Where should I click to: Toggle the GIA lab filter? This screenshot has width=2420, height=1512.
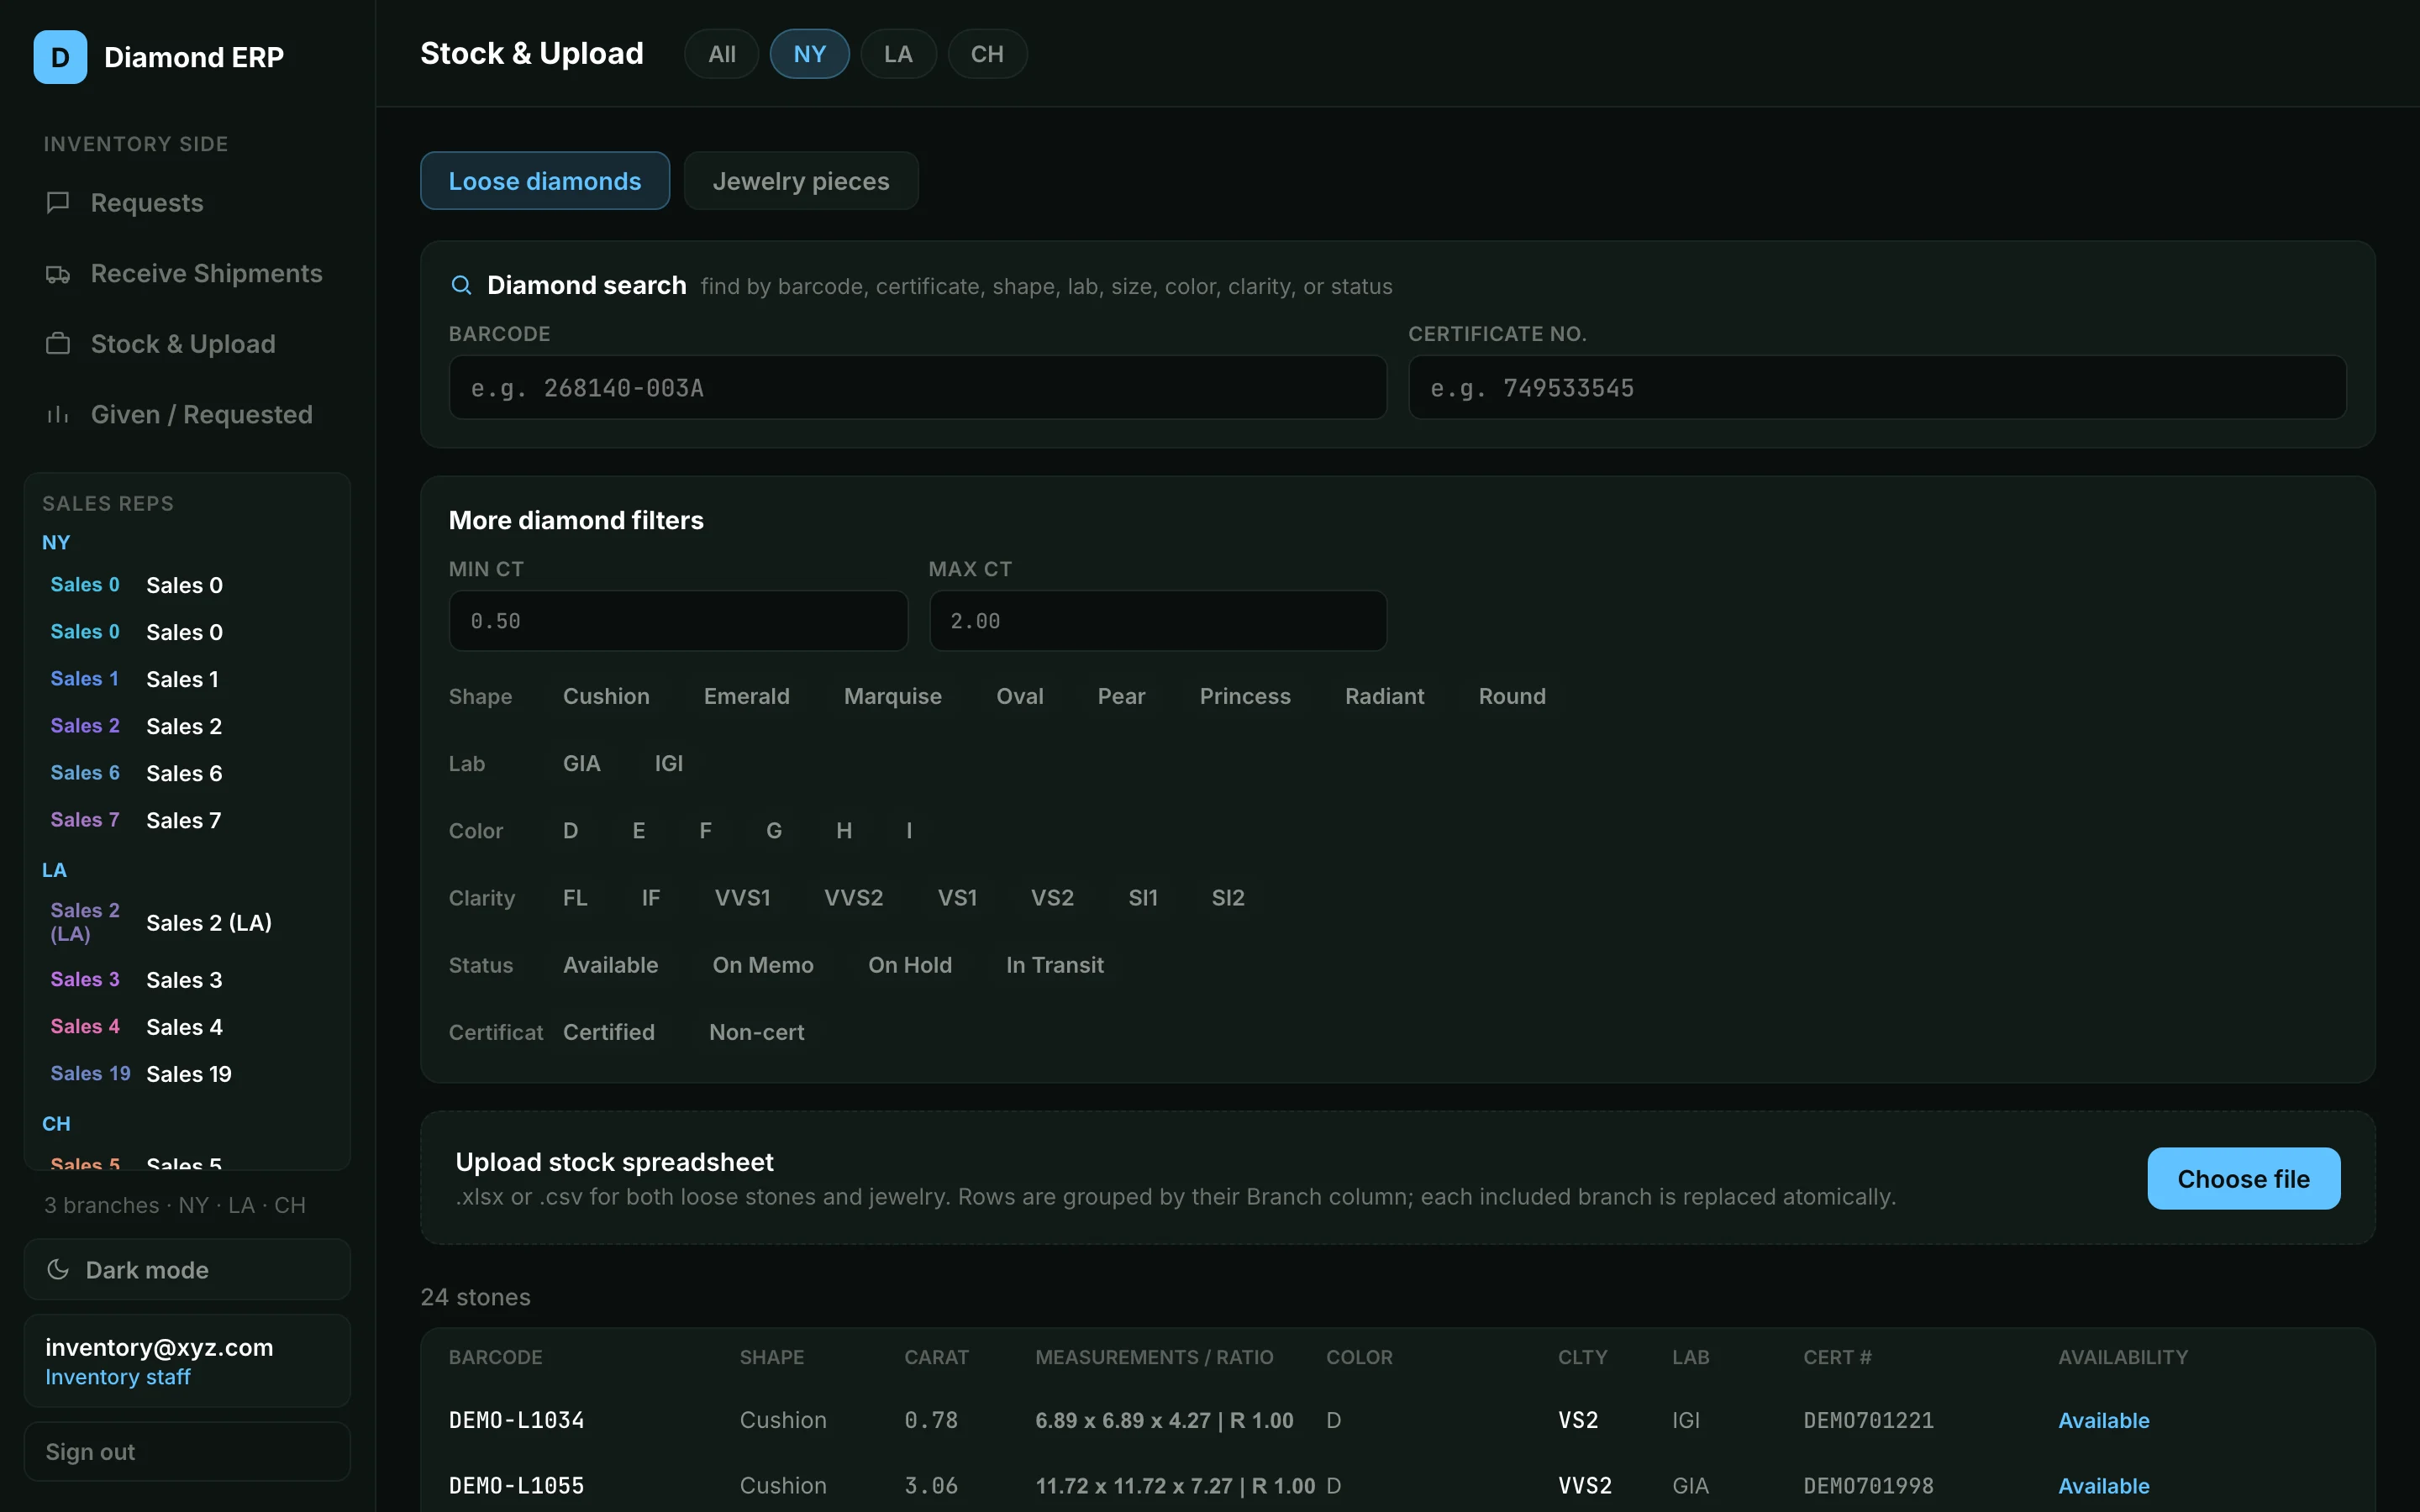[x=581, y=763]
